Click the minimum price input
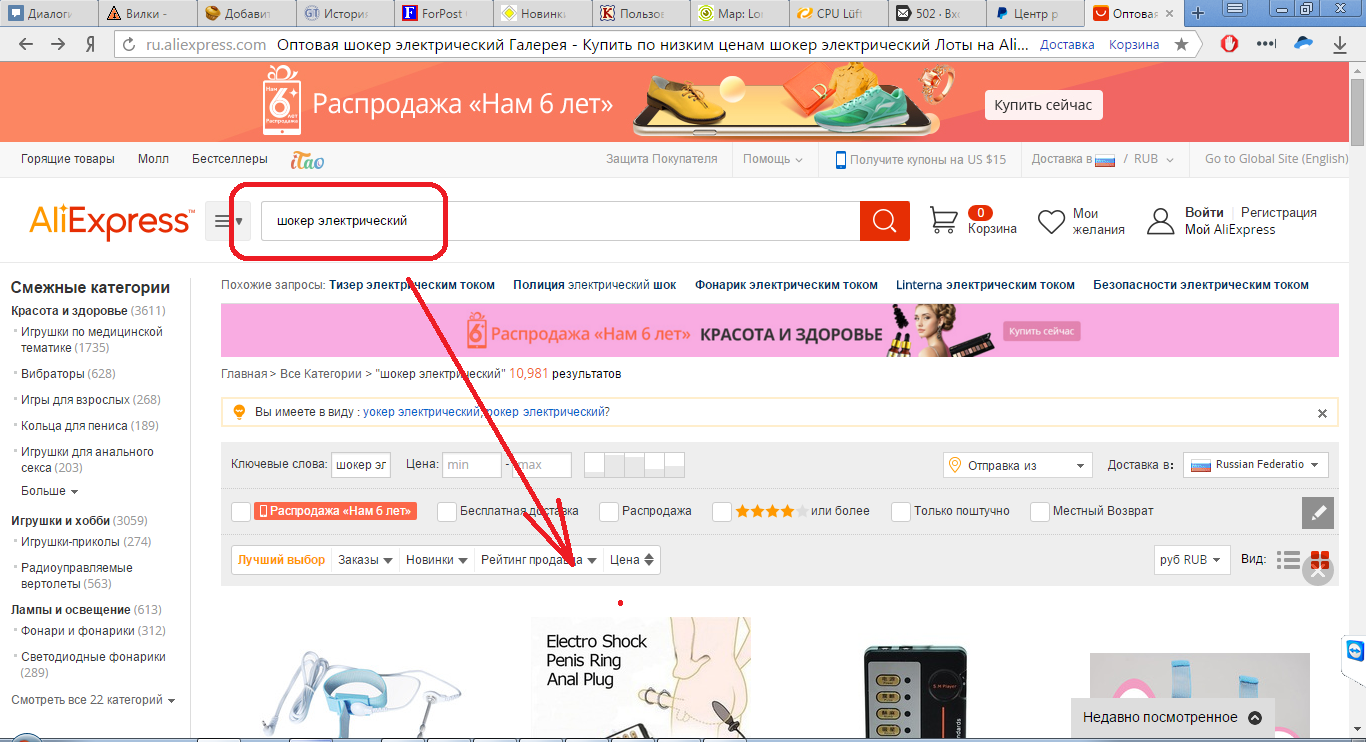1366x742 pixels. (472, 465)
